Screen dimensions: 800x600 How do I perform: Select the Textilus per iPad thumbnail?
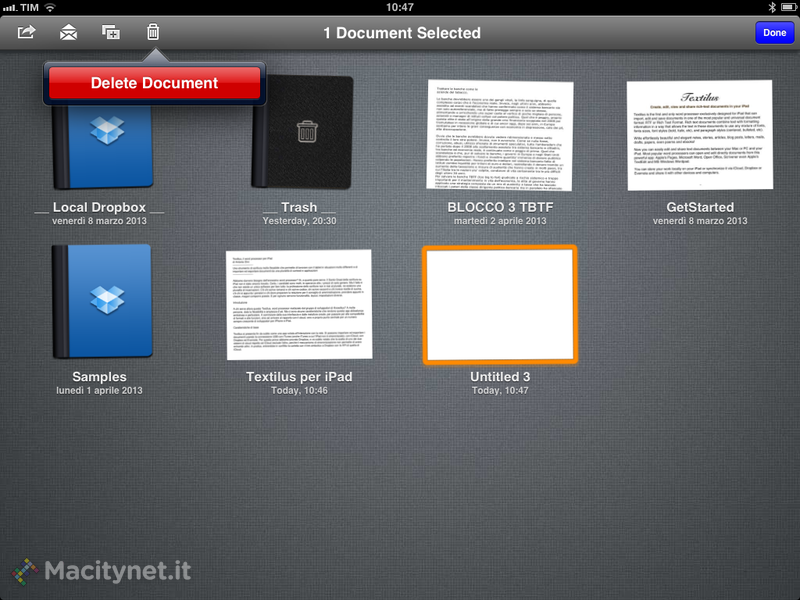[x=299, y=305]
